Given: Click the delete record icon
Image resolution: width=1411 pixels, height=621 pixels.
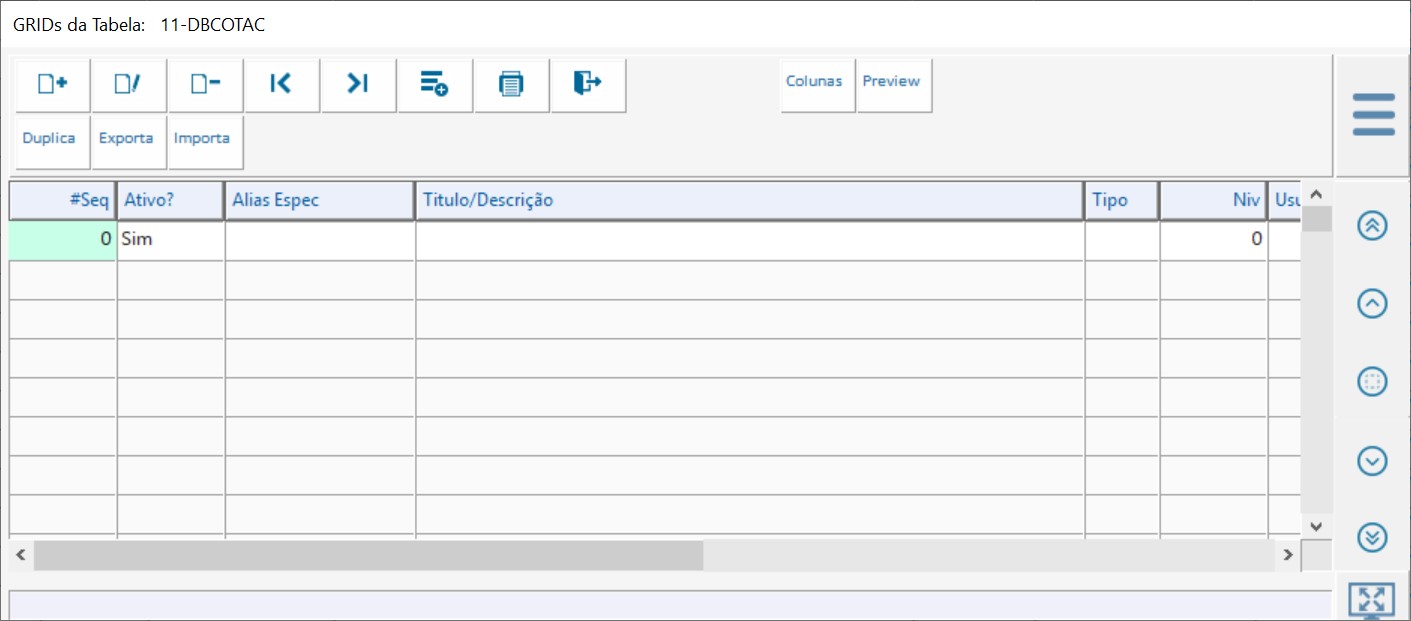Looking at the screenshot, I should (x=205, y=85).
